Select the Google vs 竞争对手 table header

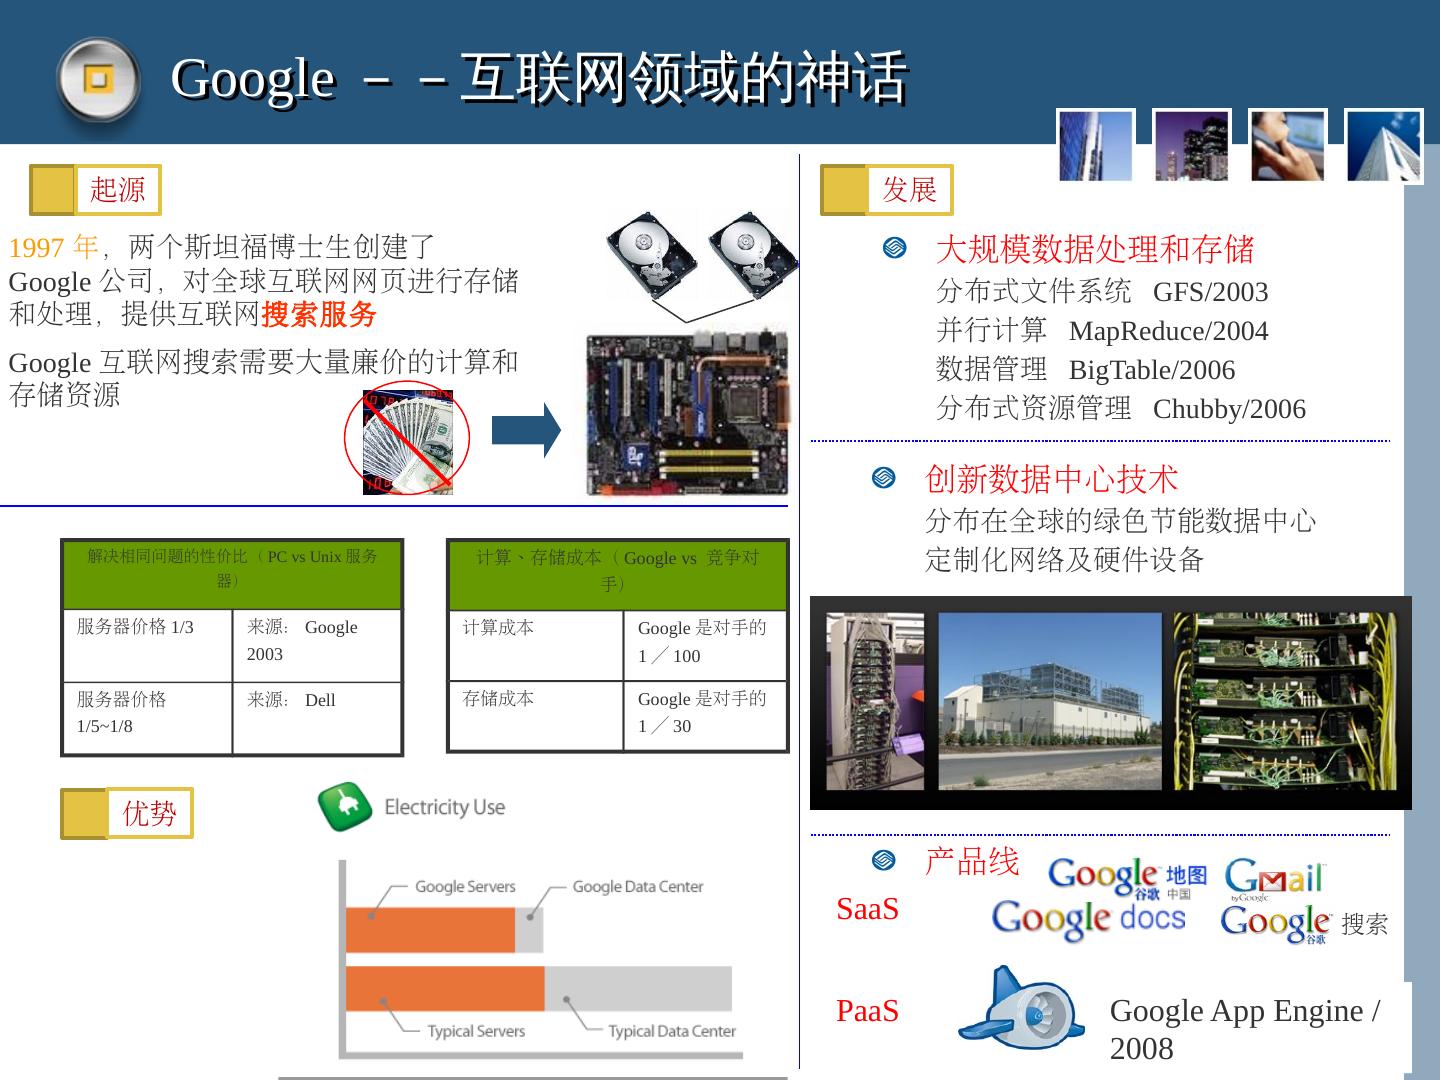(x=618, y=575)
